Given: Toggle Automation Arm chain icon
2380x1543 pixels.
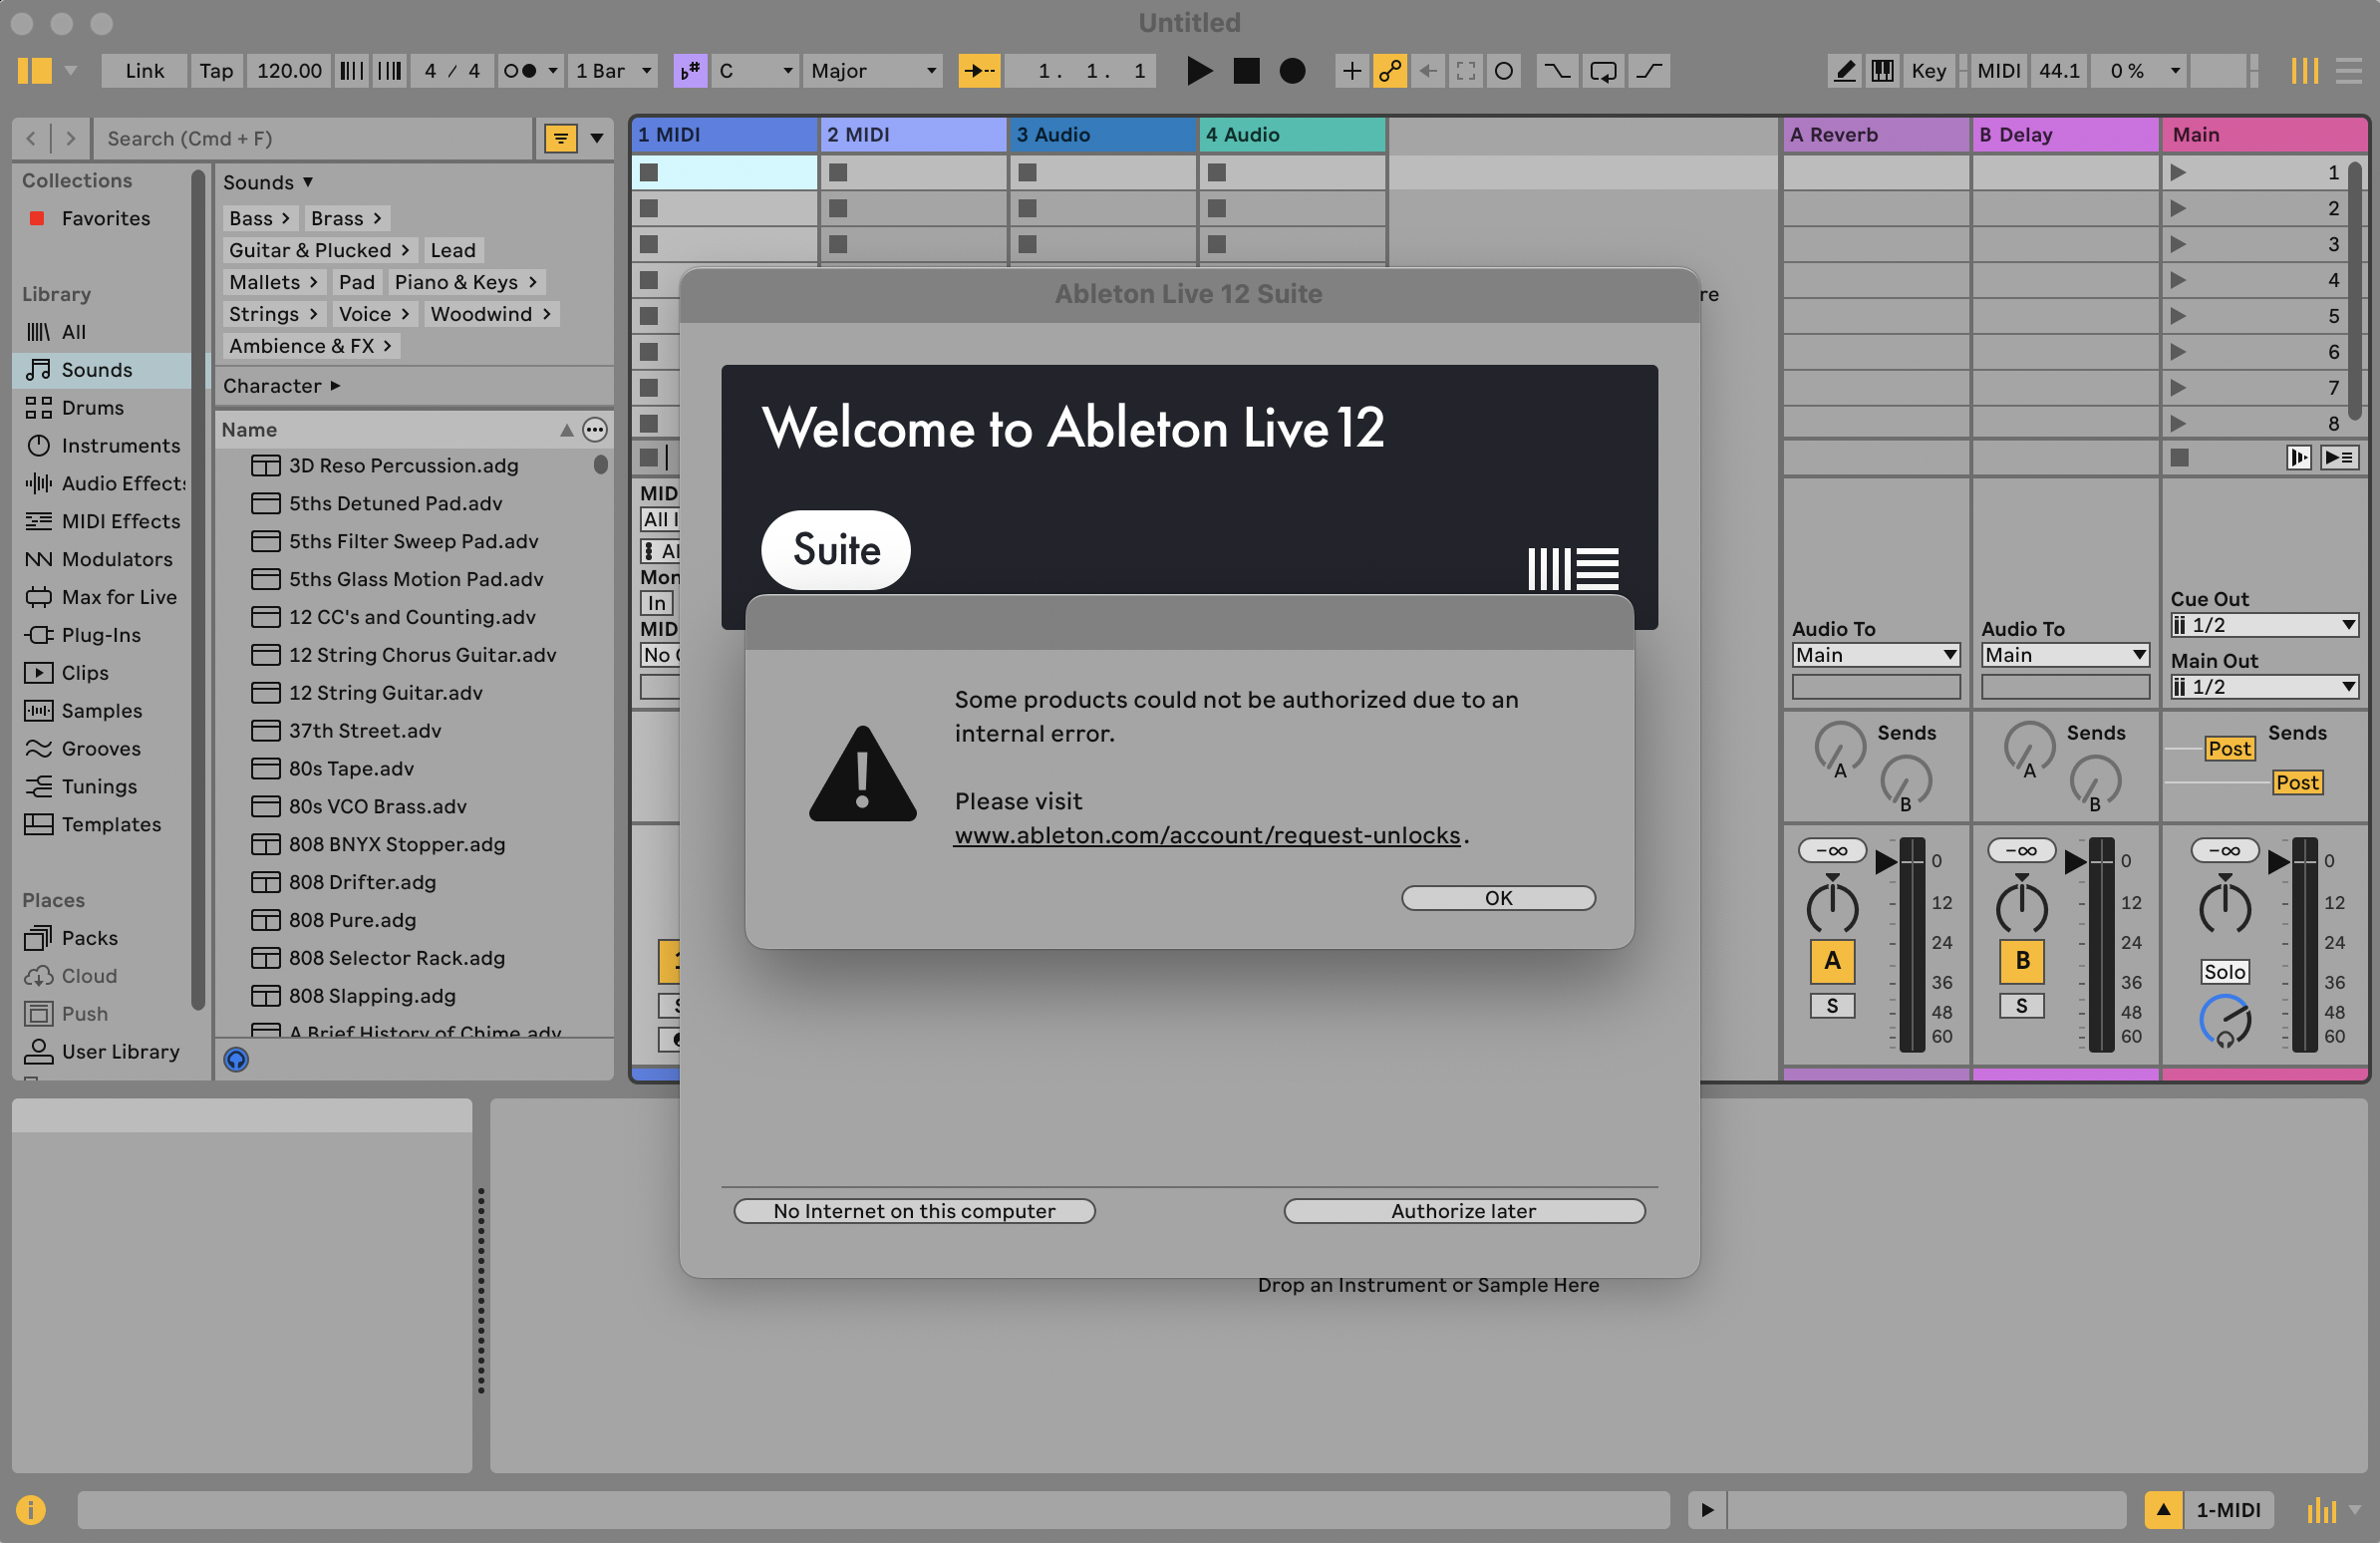Looking at the screenshot, I should (1389, 71).
